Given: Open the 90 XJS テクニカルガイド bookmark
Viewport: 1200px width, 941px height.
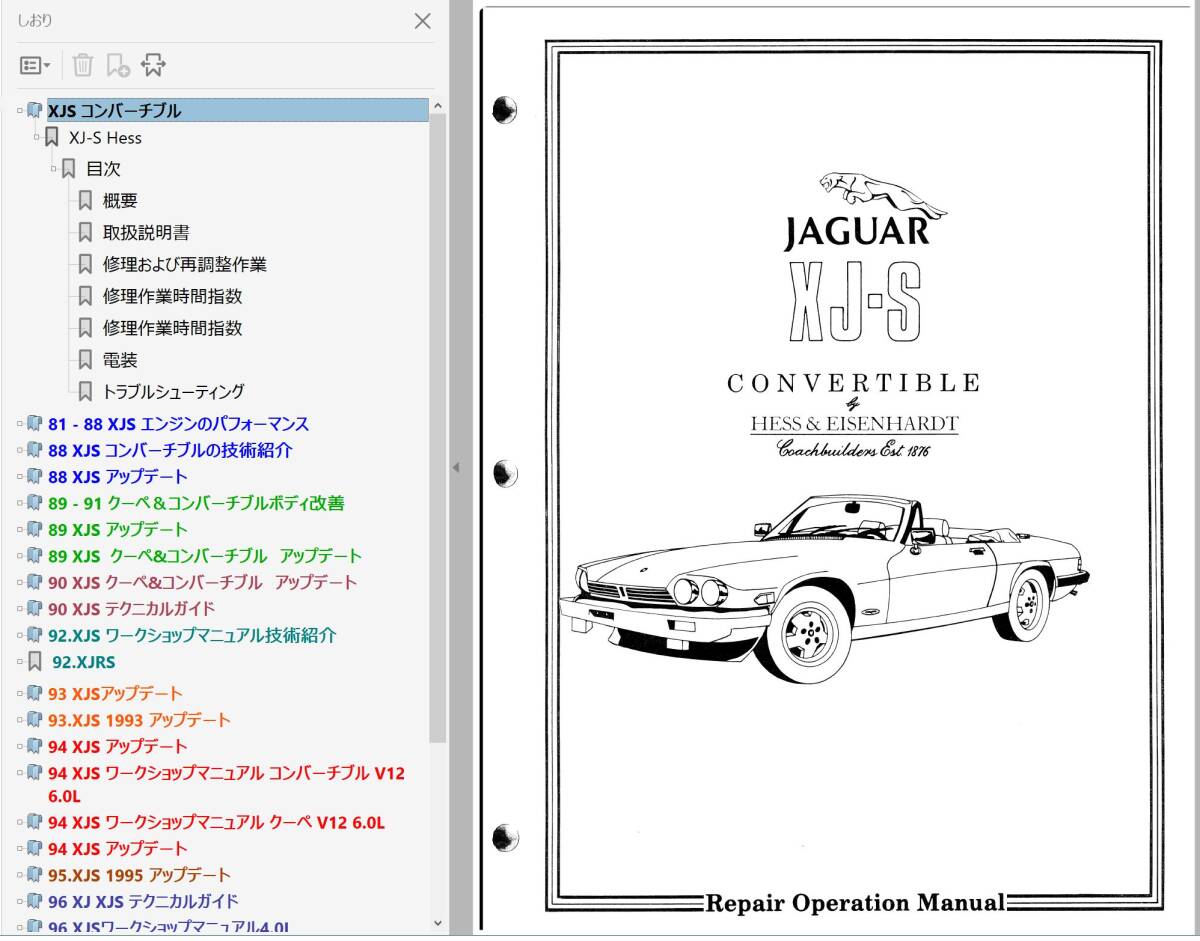Looking at the screenshot, I should (x=131, y=608).
